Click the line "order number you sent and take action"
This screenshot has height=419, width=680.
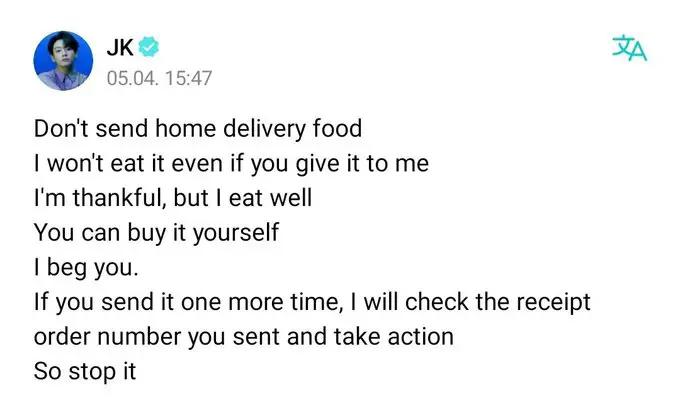pyautogui.click(x=244, y=337)
